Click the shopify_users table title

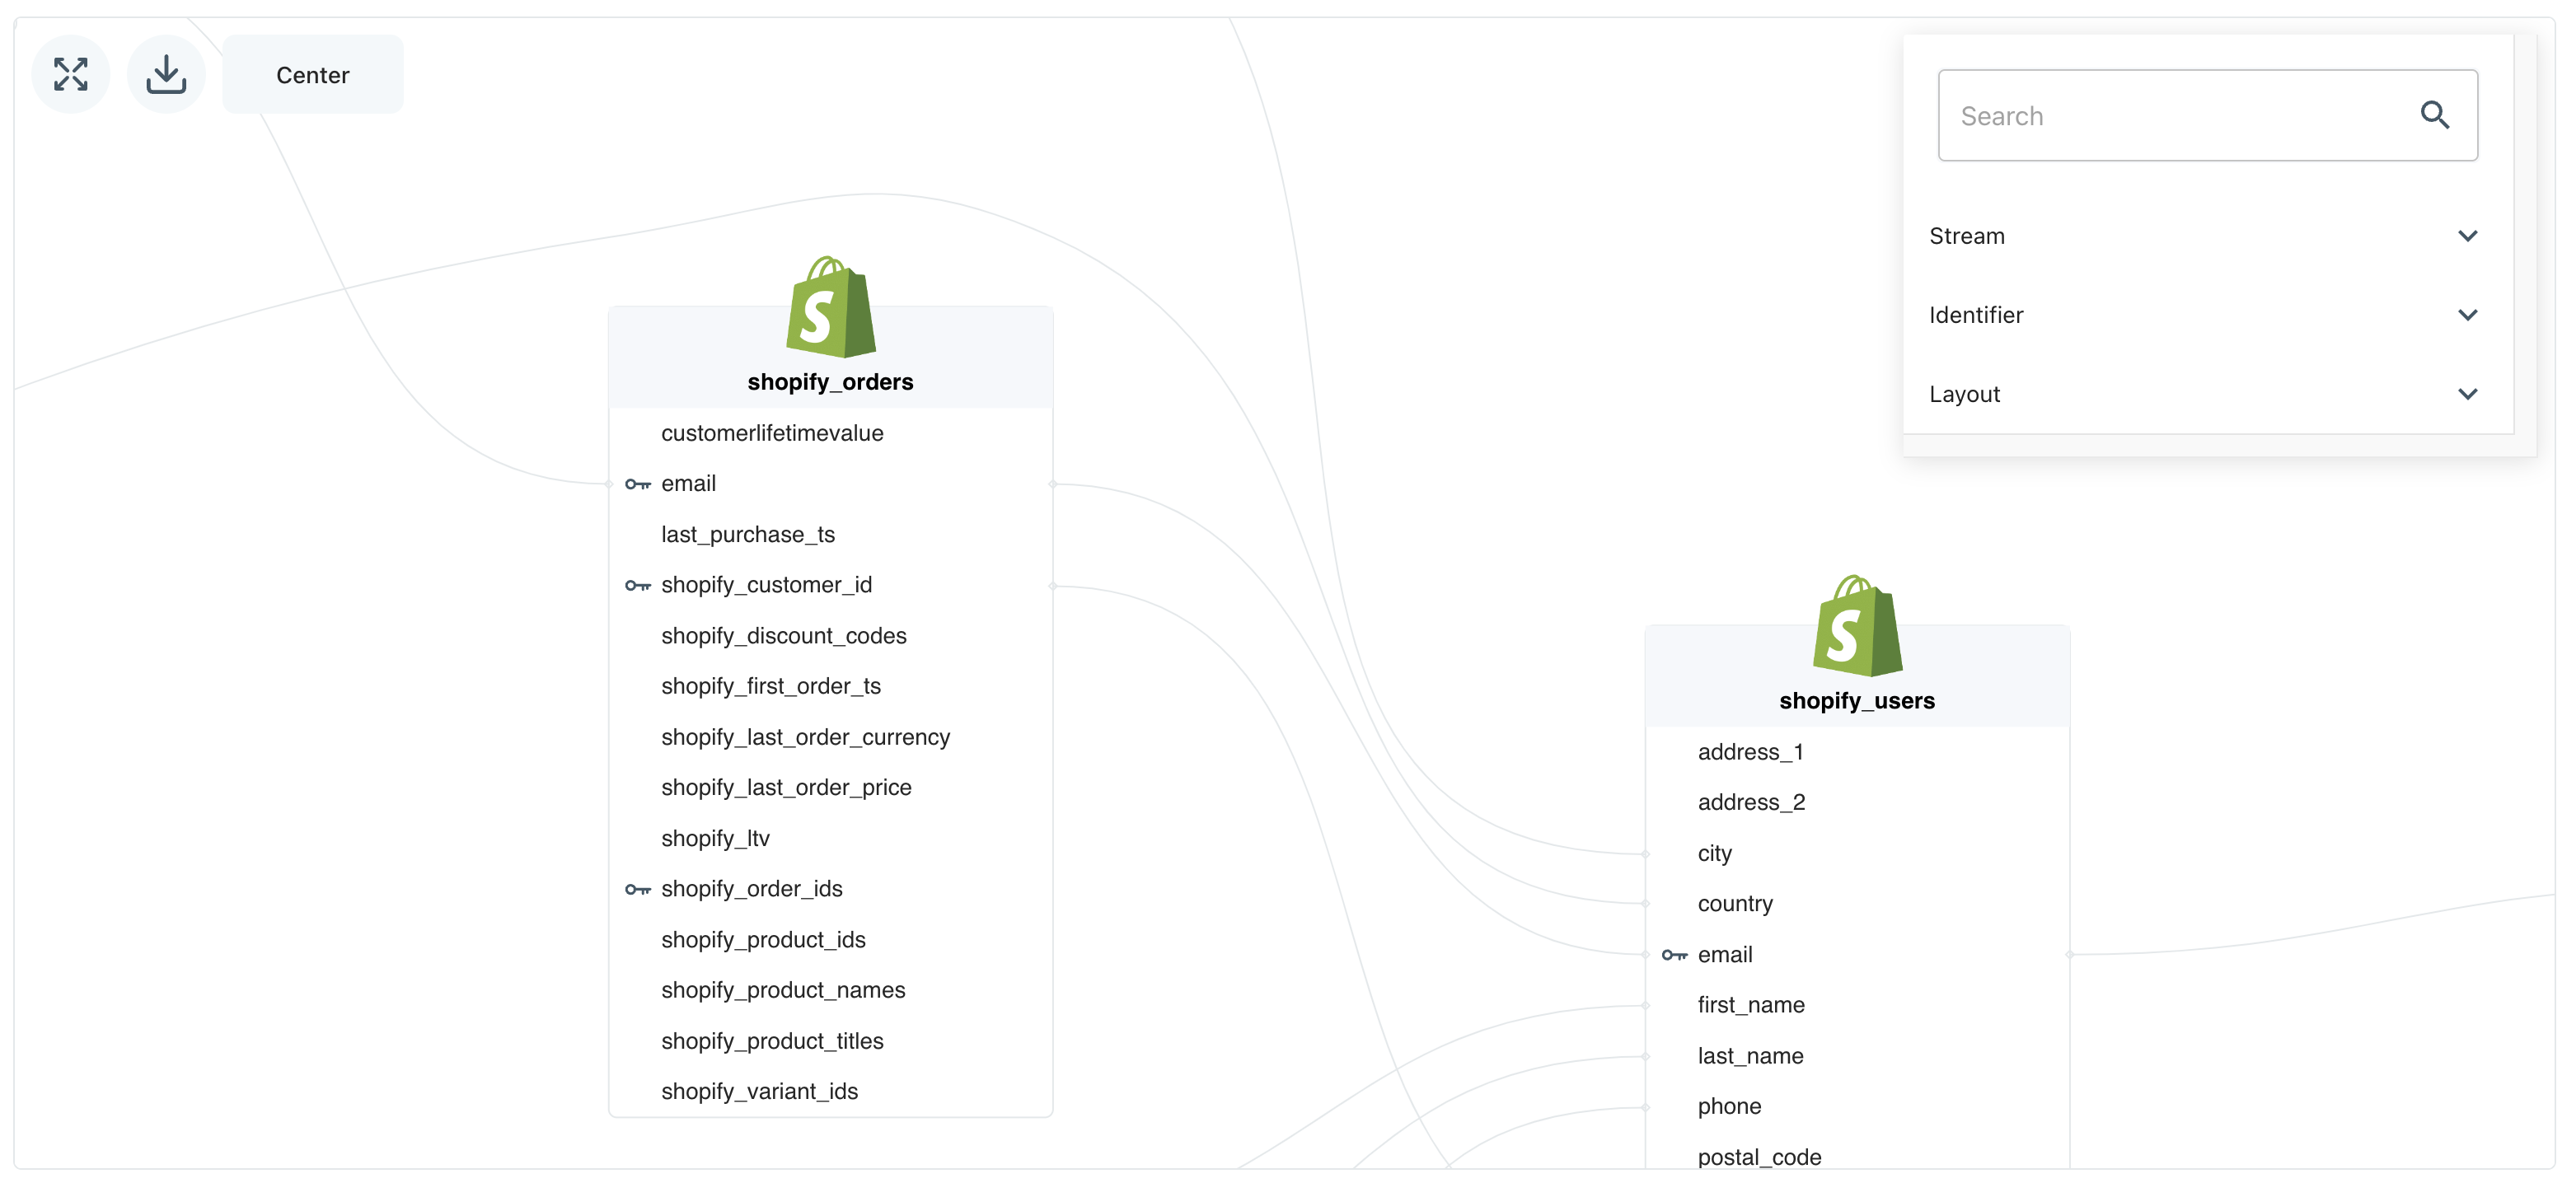tap(1857, 701)
